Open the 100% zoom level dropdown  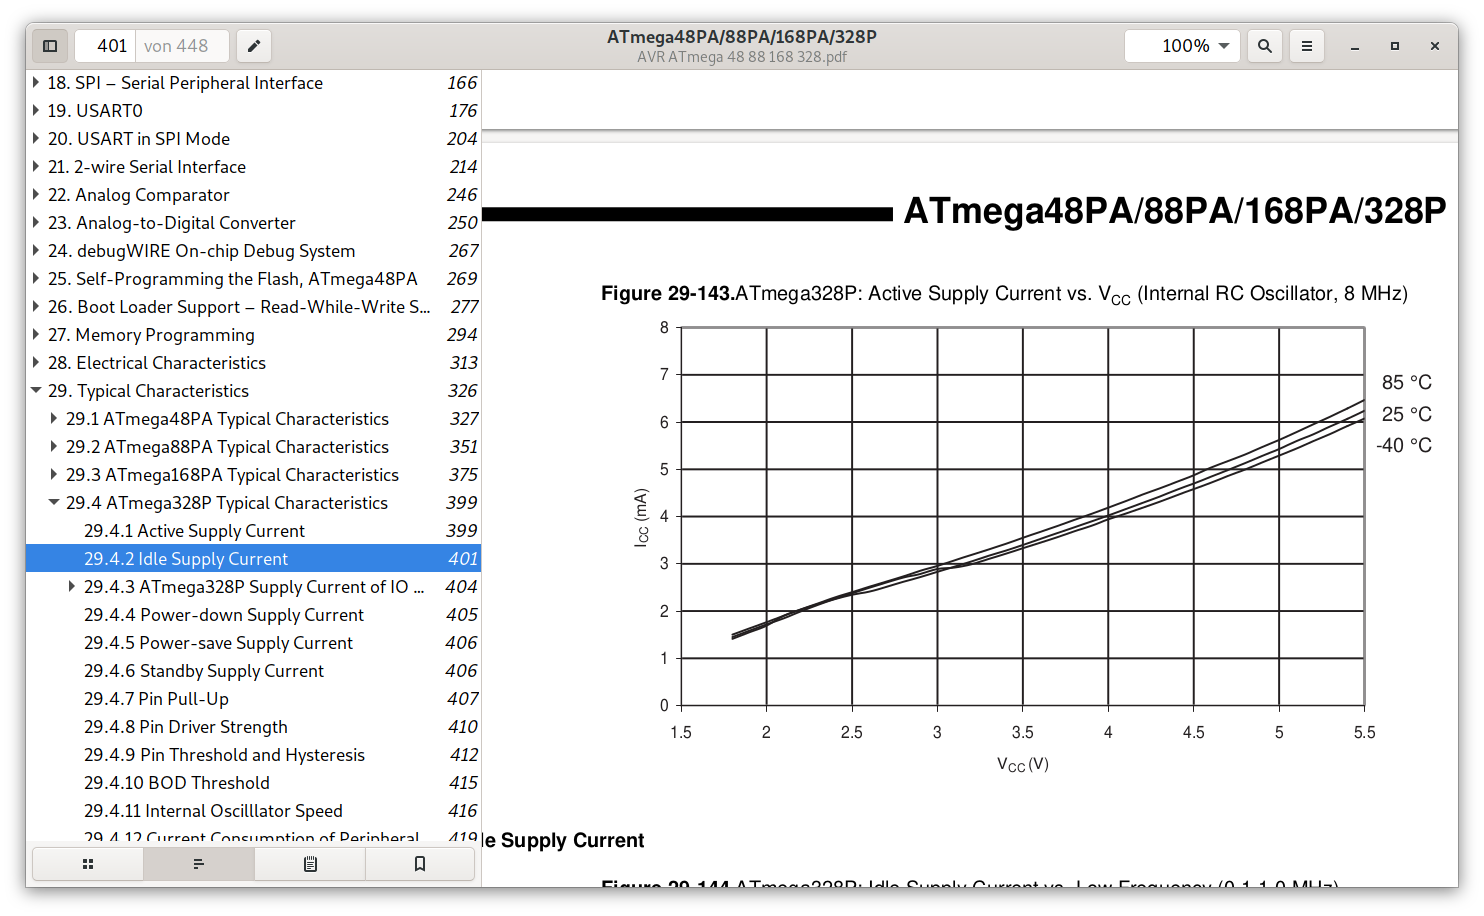[1182, 46]
